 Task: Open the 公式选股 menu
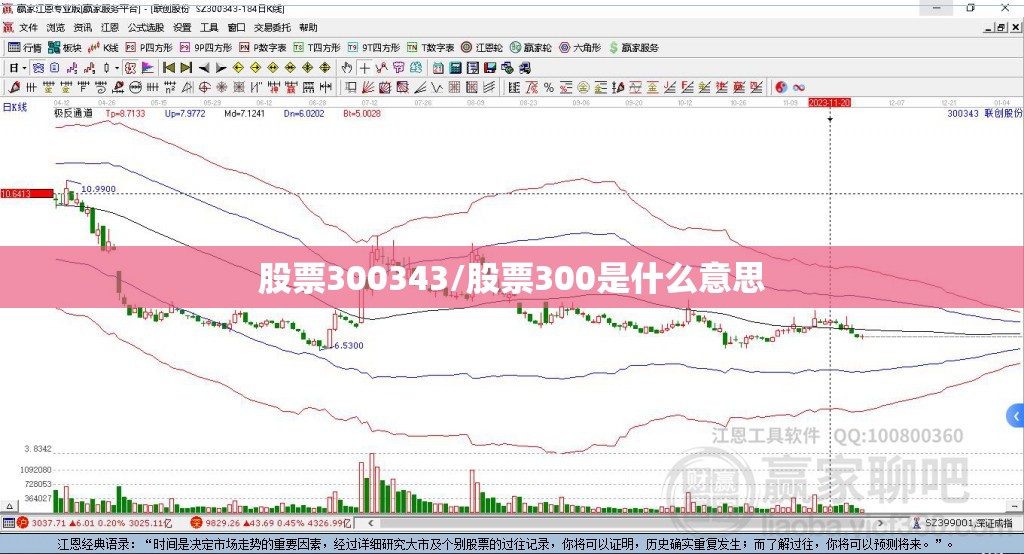click(146, 27)
